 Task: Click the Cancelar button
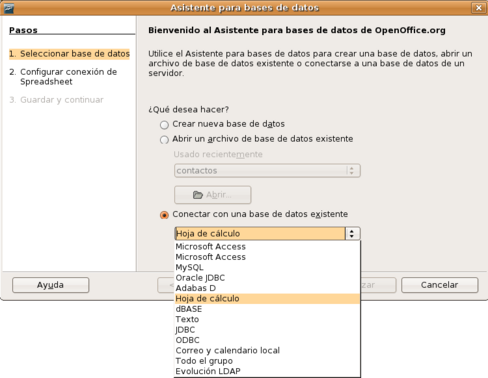point(440,285)
